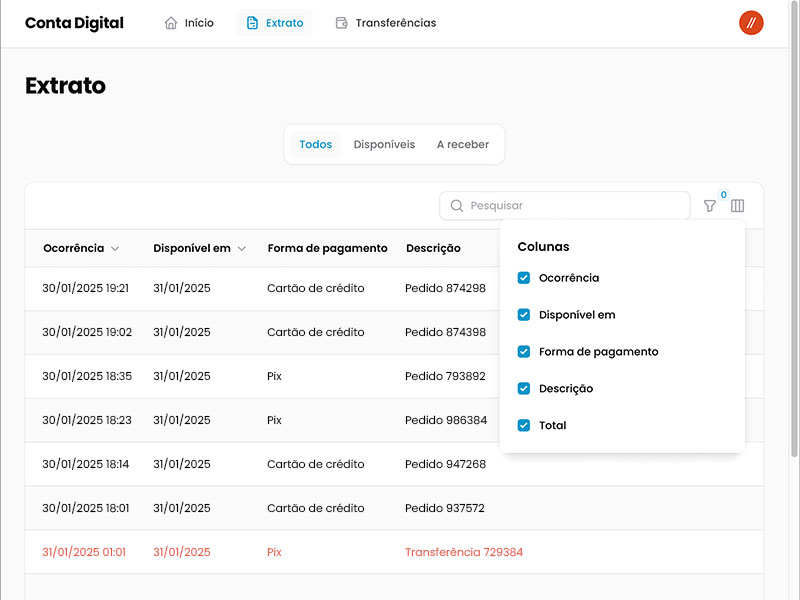Select the Todos tab
This screenshot has height=600, width=800.
coord(315,144)
